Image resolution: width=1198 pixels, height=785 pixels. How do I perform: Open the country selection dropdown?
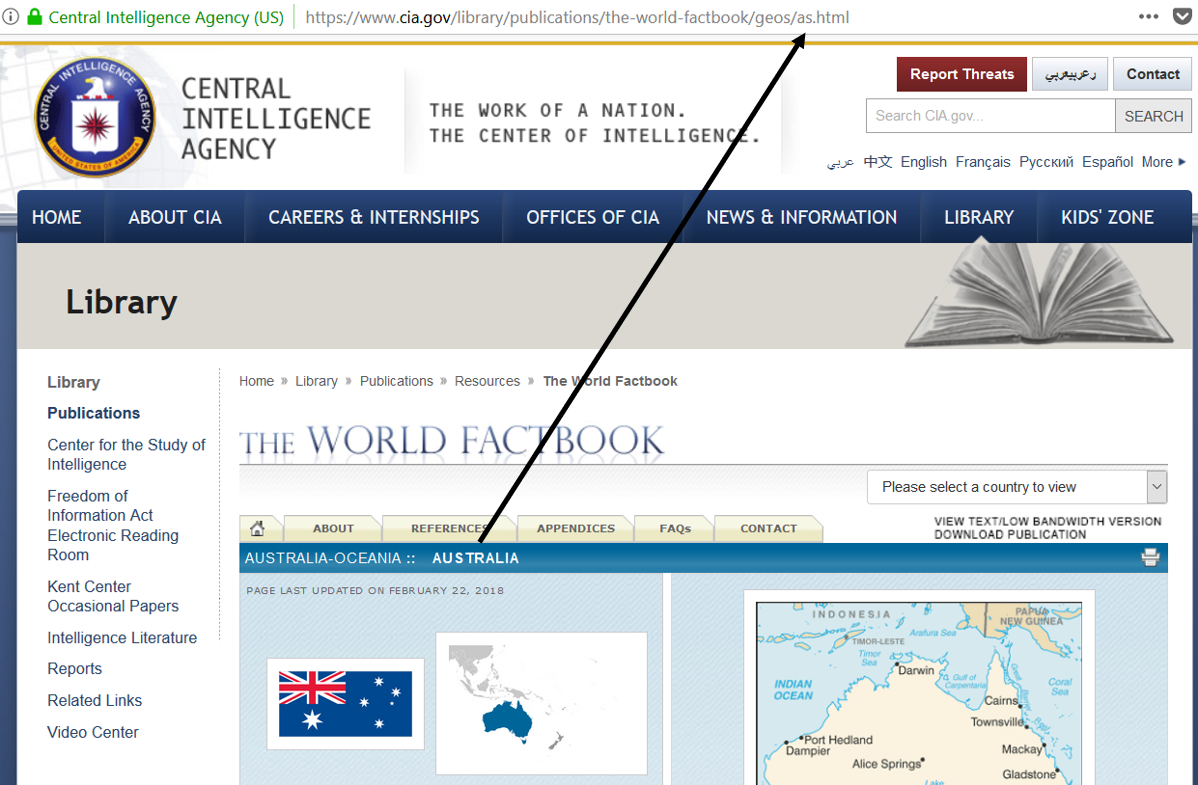pyautogui.click(x=1017, y=487)
